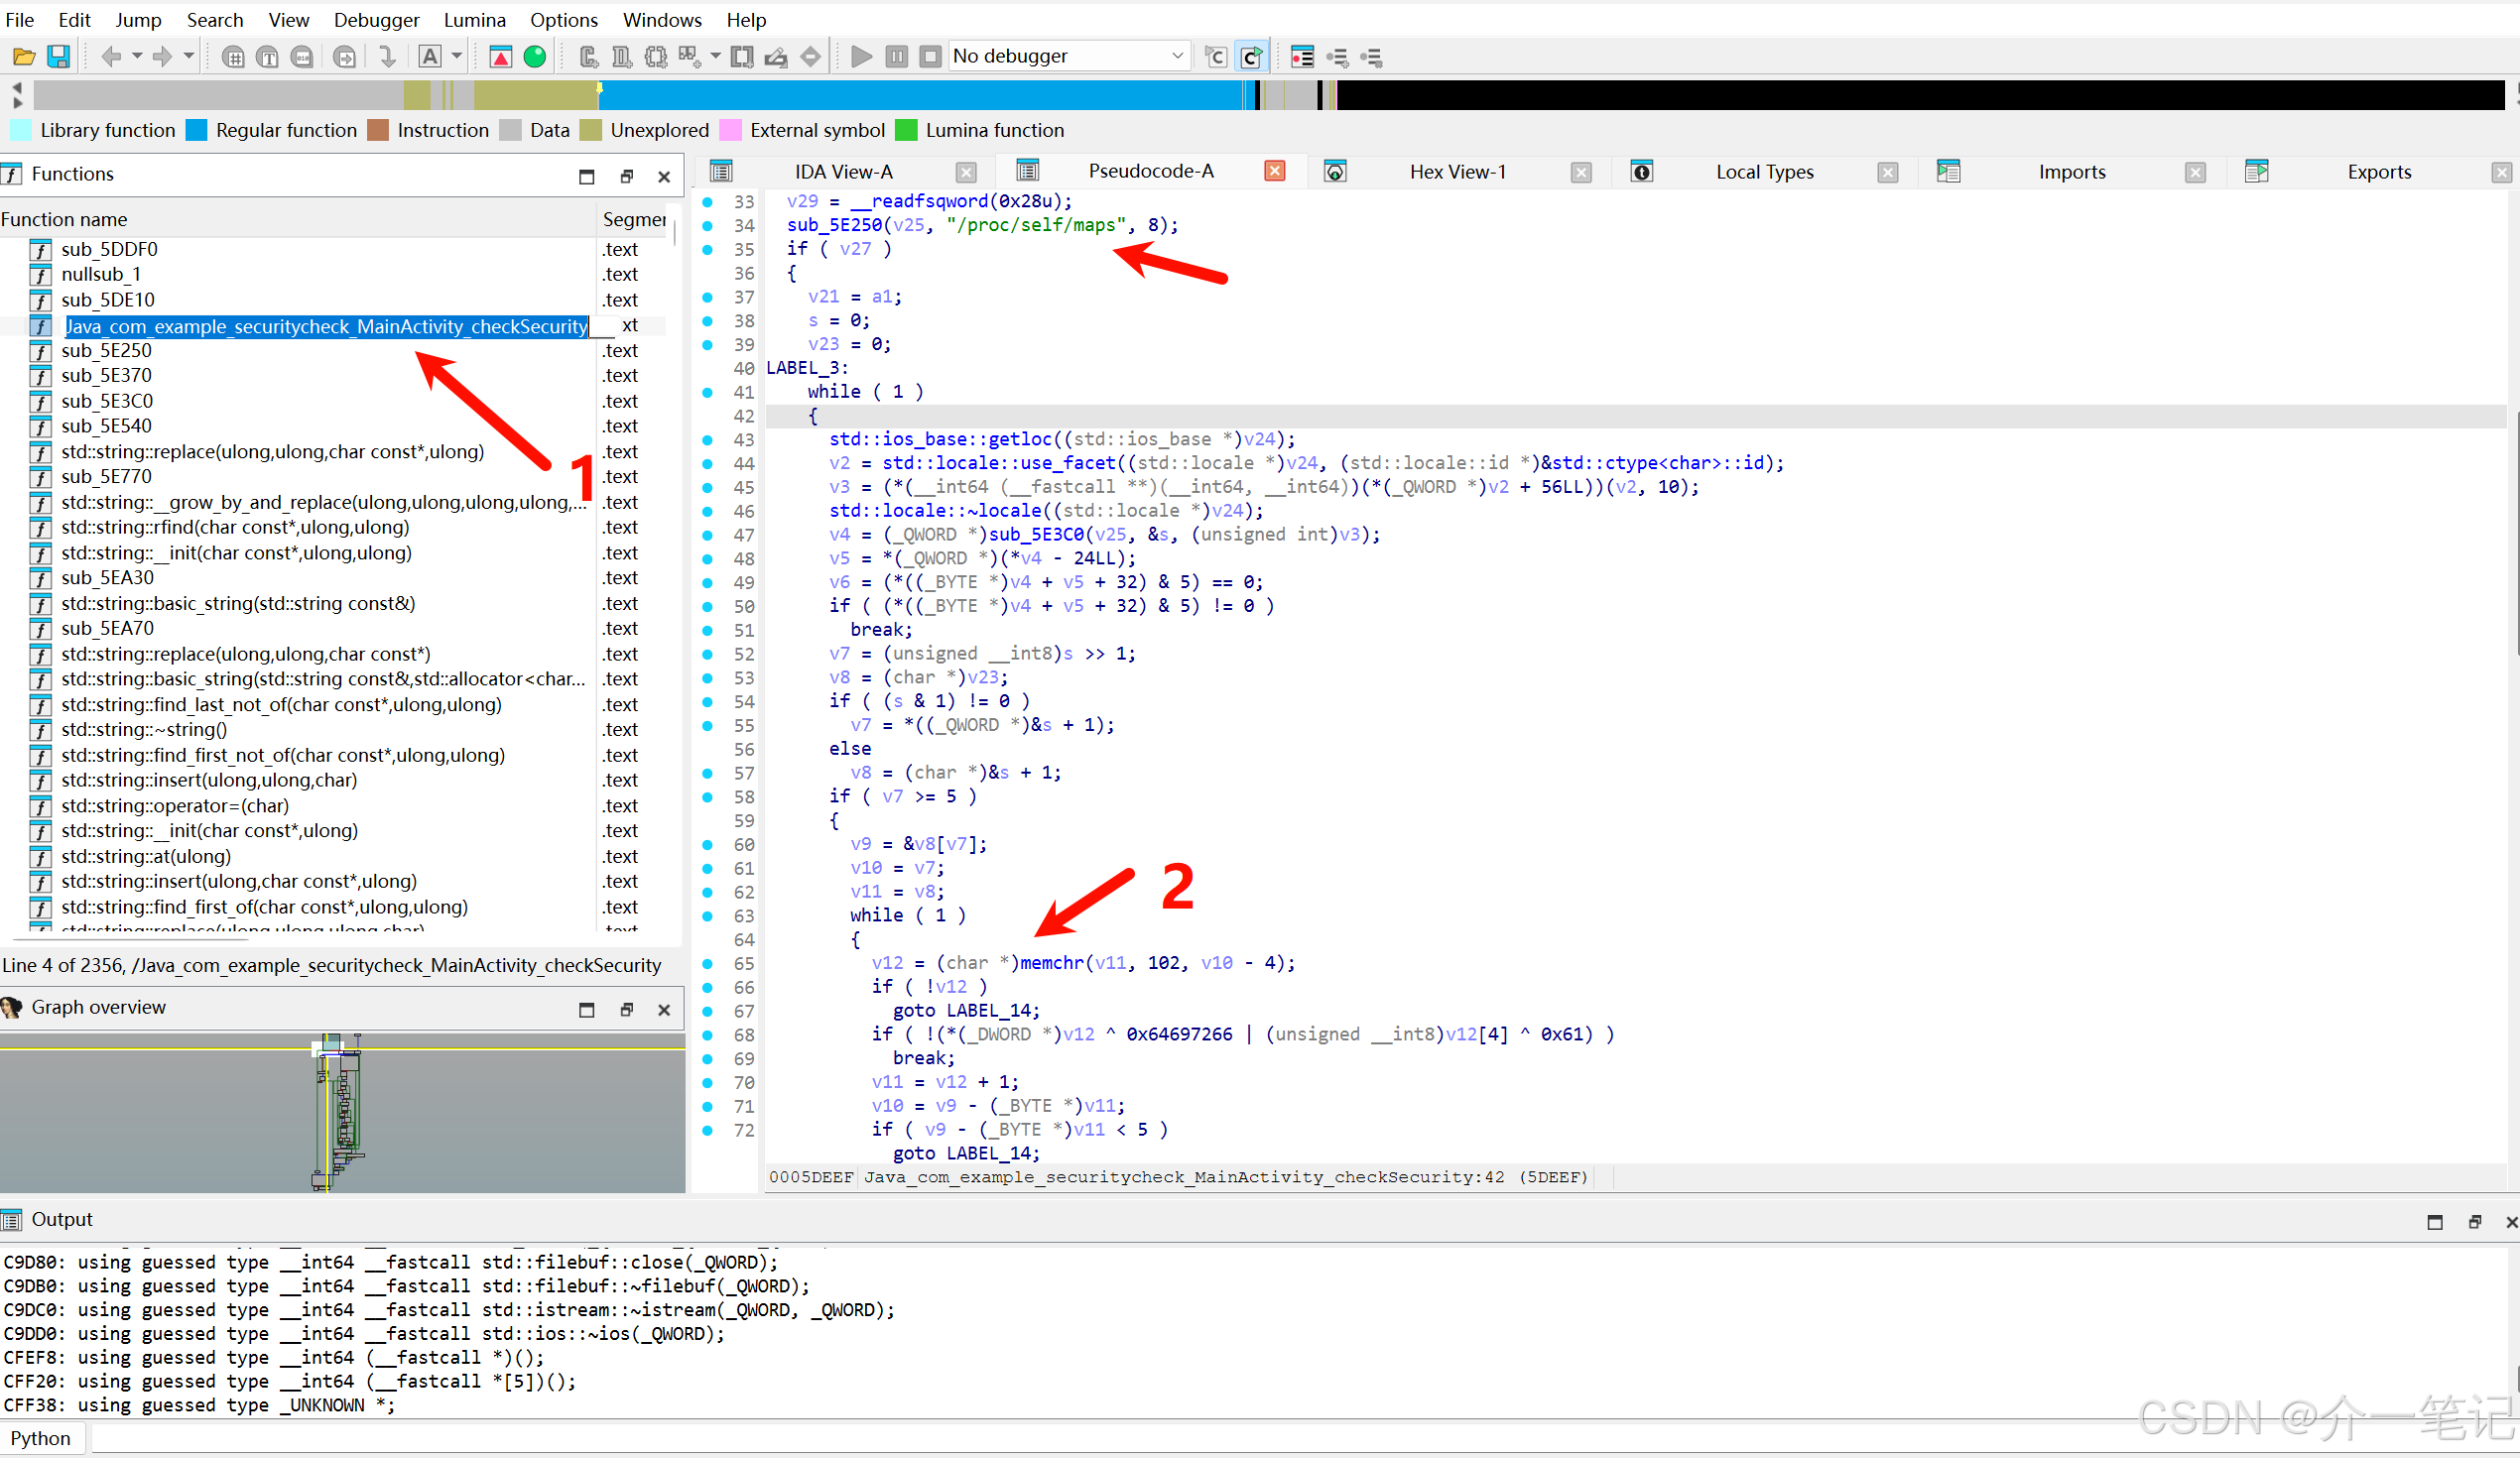
Task: Click the save database floppy icon
Action: click(x=59, y=57)
